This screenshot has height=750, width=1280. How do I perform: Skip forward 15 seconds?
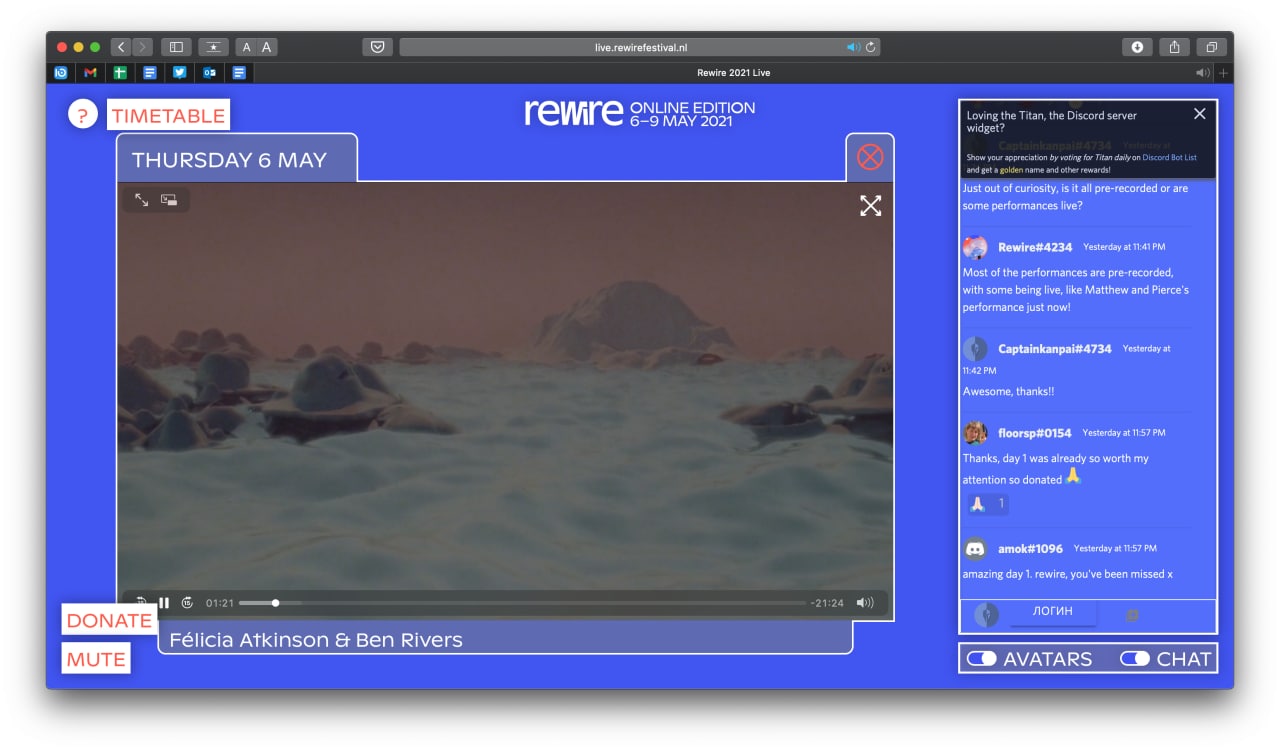[x=187, y=603]
